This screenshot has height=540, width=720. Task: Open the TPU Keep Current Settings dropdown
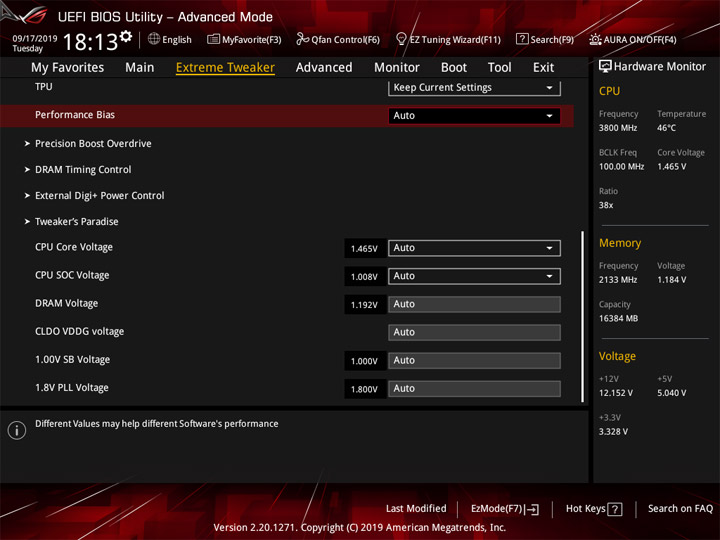[x=474, y=88]
